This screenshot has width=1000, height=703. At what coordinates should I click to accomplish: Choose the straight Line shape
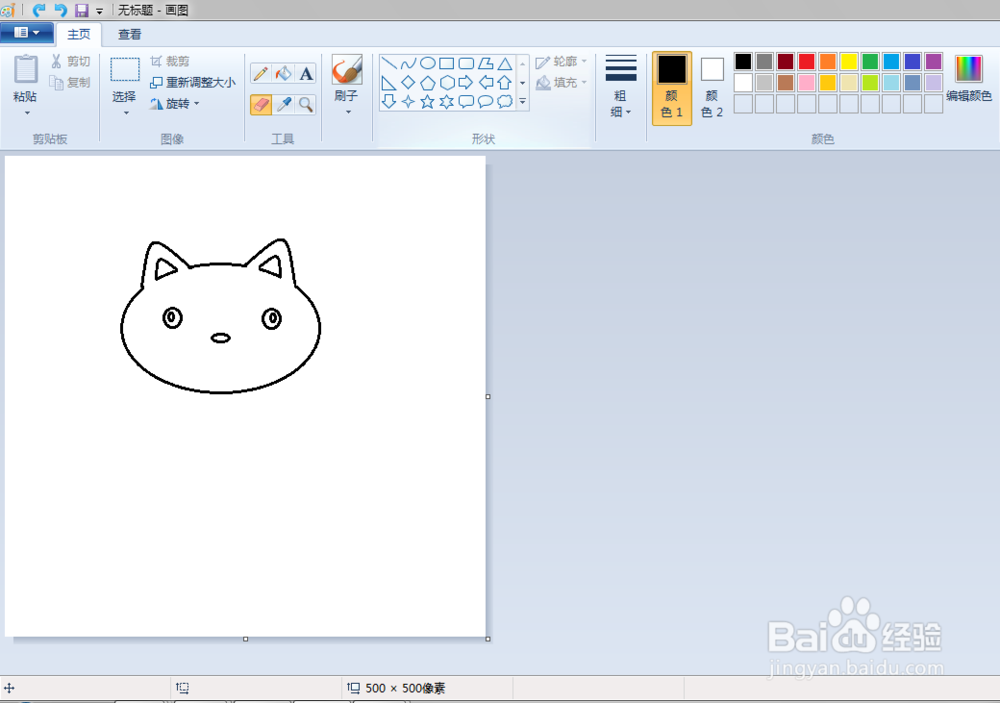click(389, 63)
